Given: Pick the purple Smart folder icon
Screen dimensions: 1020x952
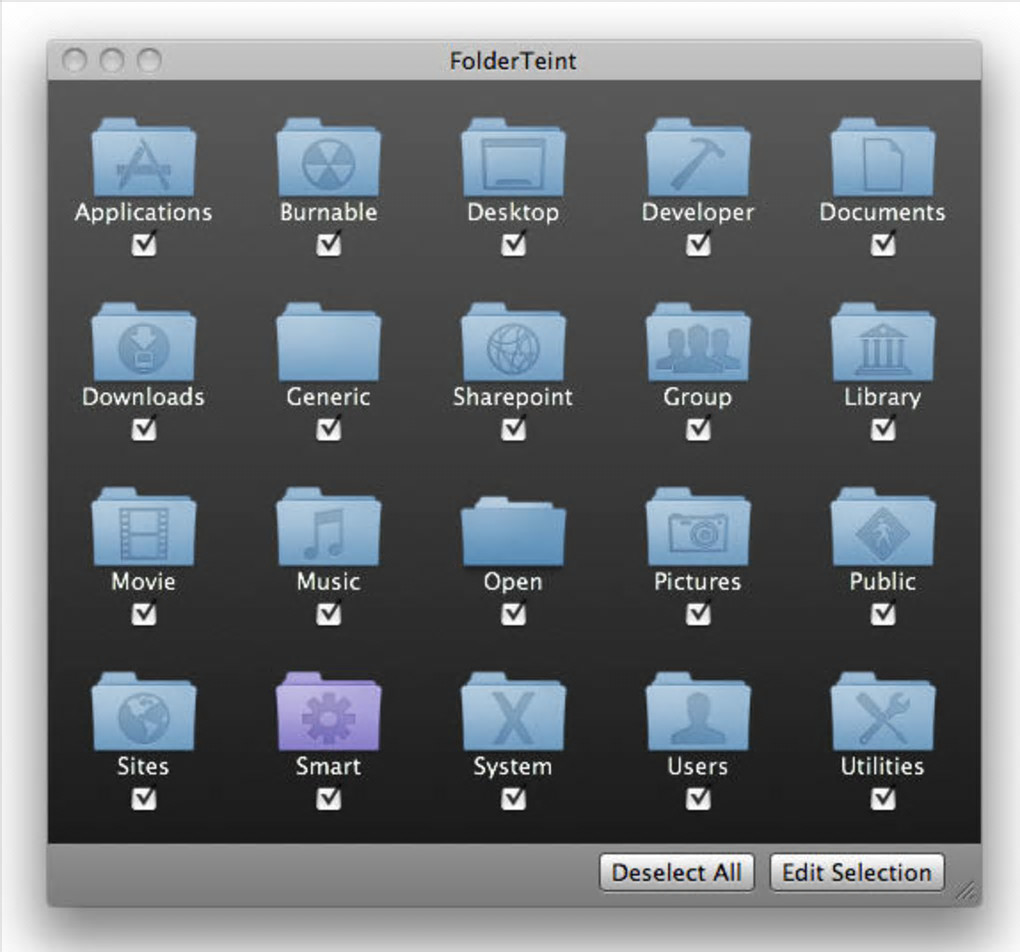Looking at the screenshot, I should (329, 711).
